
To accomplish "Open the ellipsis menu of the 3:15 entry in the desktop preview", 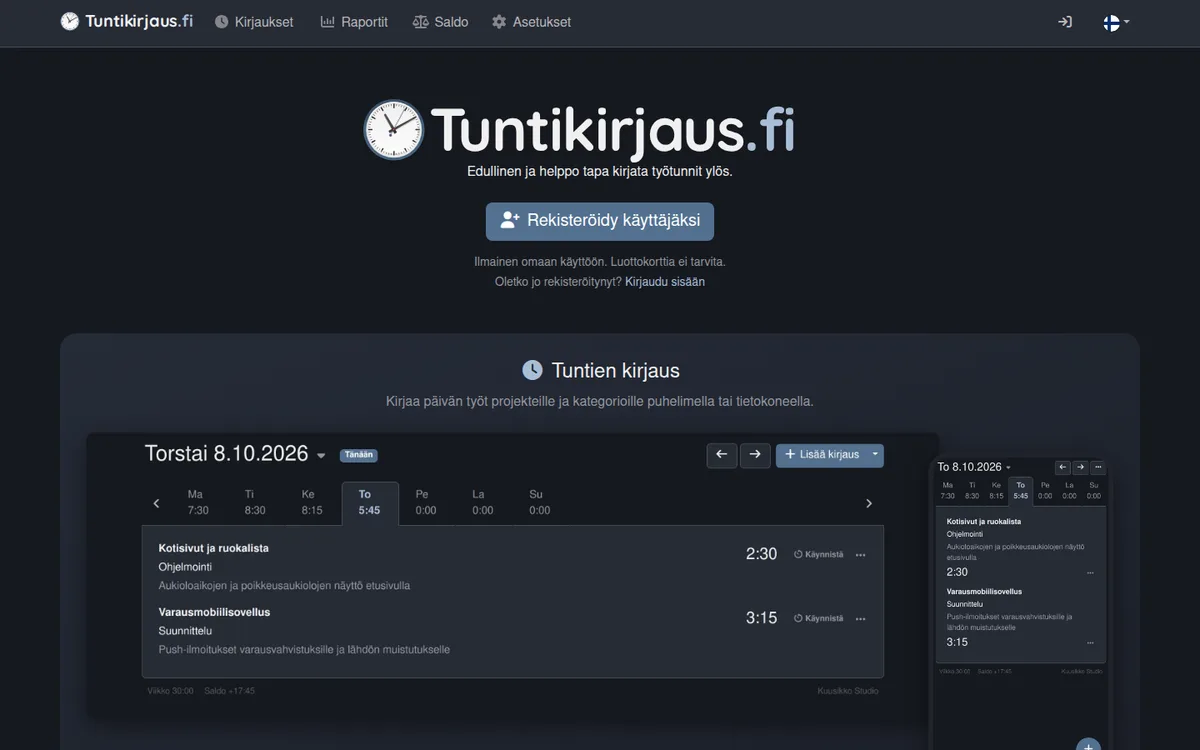I will [x=860, y=619].
